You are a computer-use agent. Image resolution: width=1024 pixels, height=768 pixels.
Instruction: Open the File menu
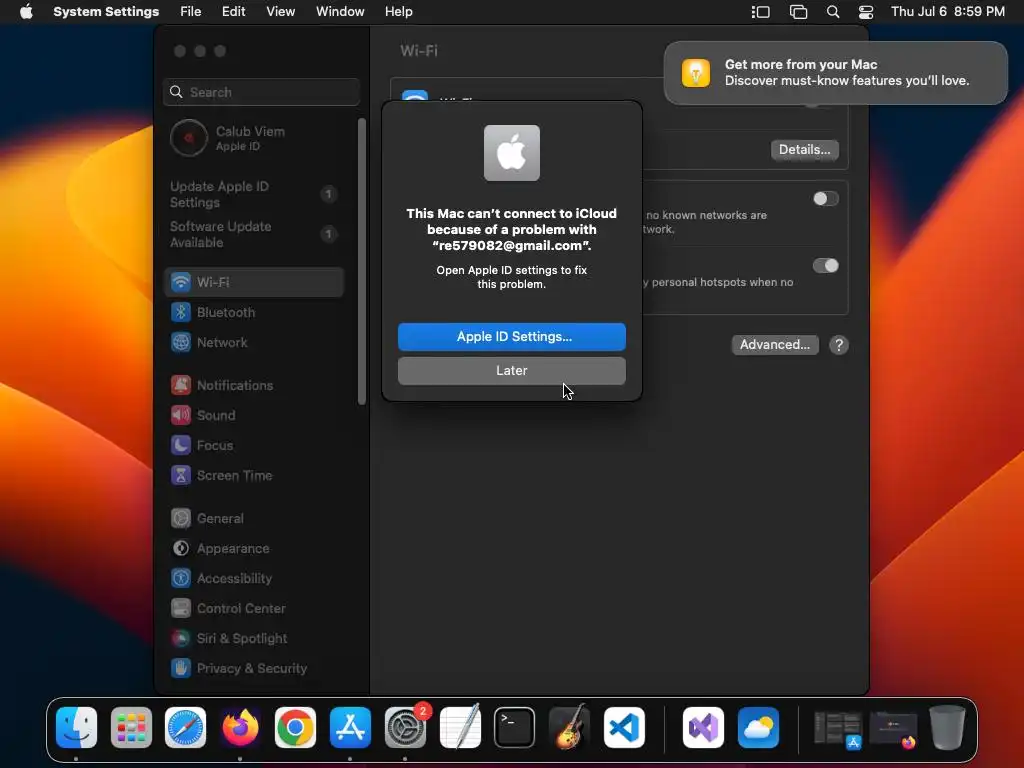tap(191, 12)
